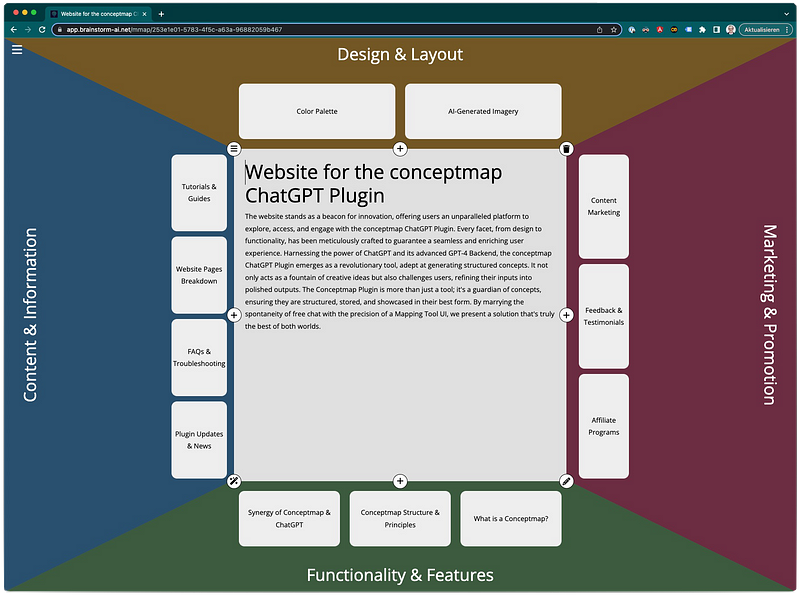Image resolution: width=800 pixels, height=595 pixels.
Task: Open the FAQs & Troubleshooting card
Action: [x=199, y=357]
